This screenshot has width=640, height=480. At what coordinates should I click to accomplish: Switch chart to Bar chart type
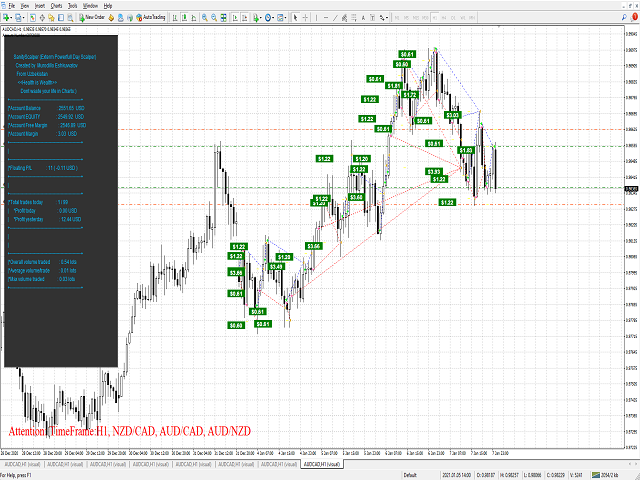(x=175, y=18)
